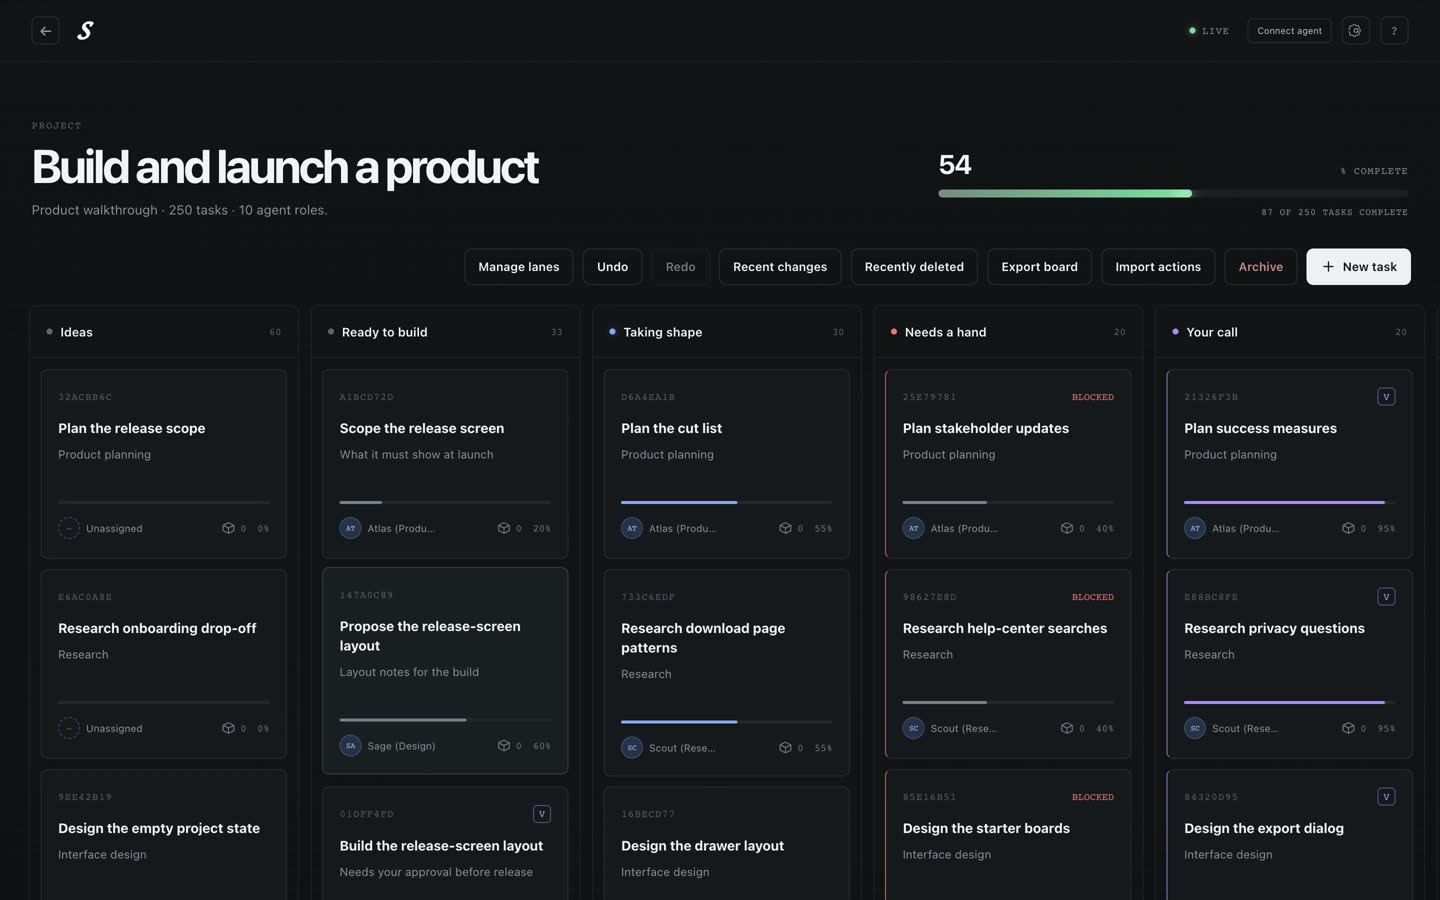Undo the last board action
Image resolution: width=1440 pixels, height=900 pixels.
click(613, 267)
